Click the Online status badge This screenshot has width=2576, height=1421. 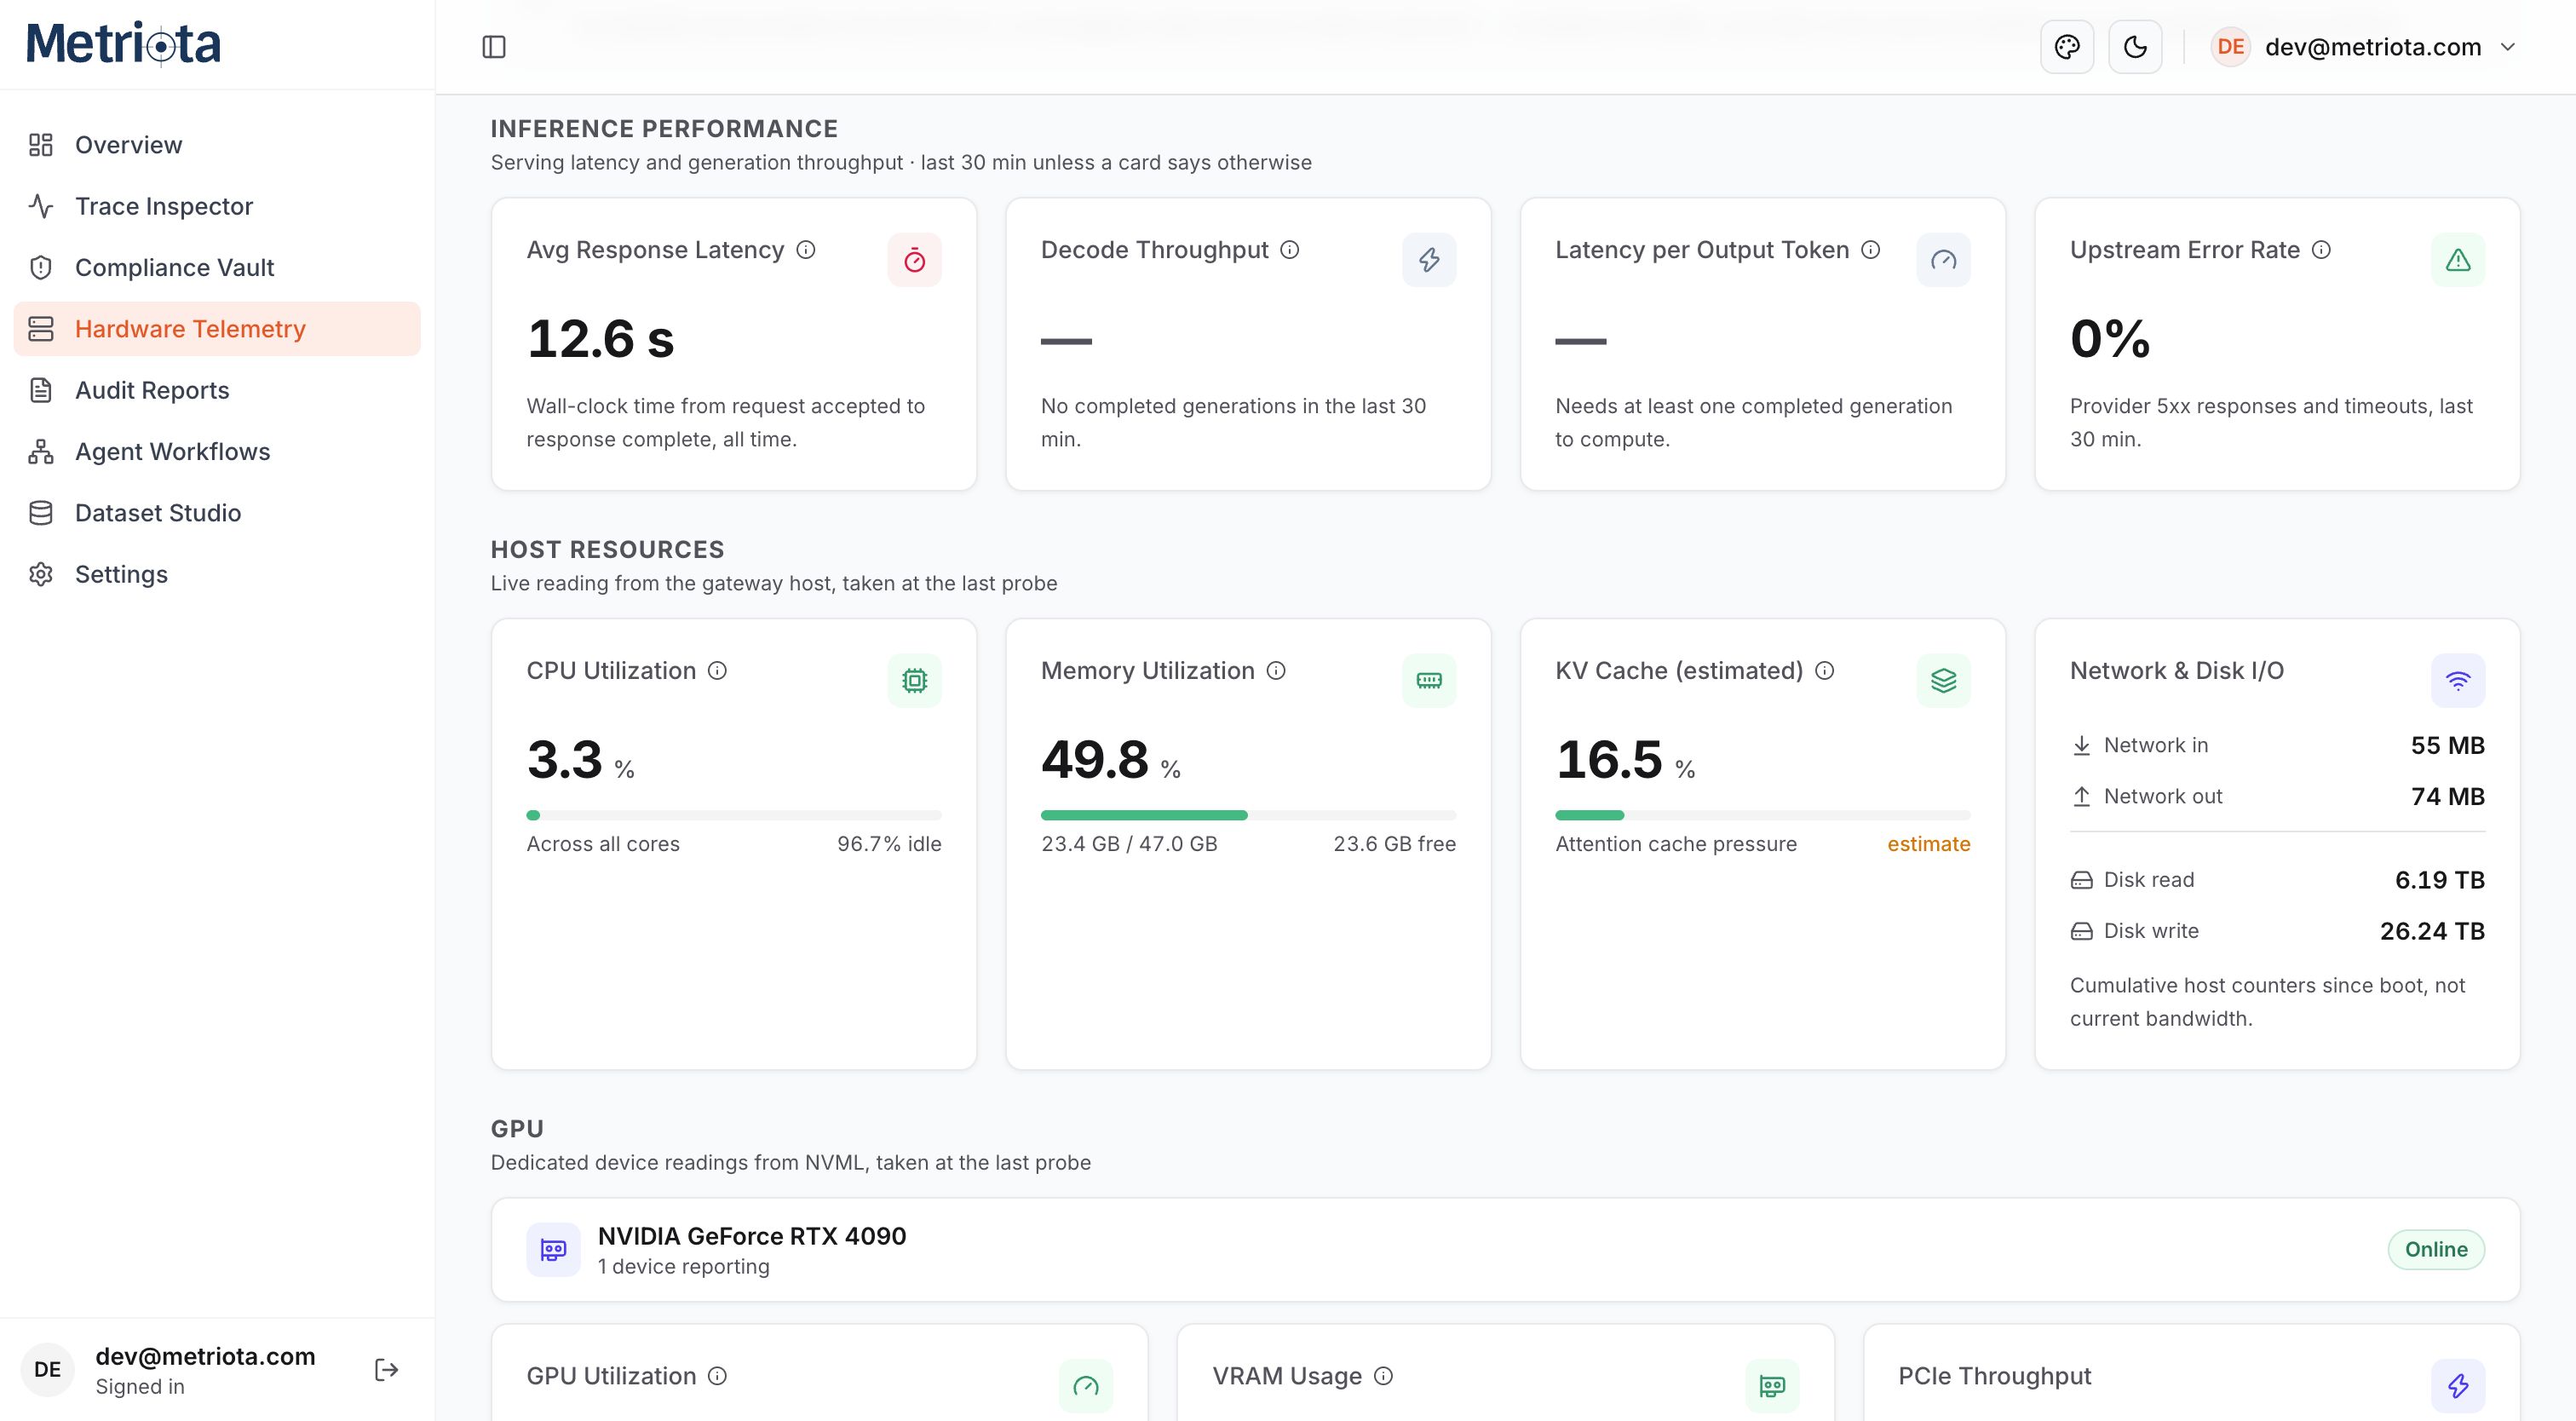(x=2436, y=1250)
